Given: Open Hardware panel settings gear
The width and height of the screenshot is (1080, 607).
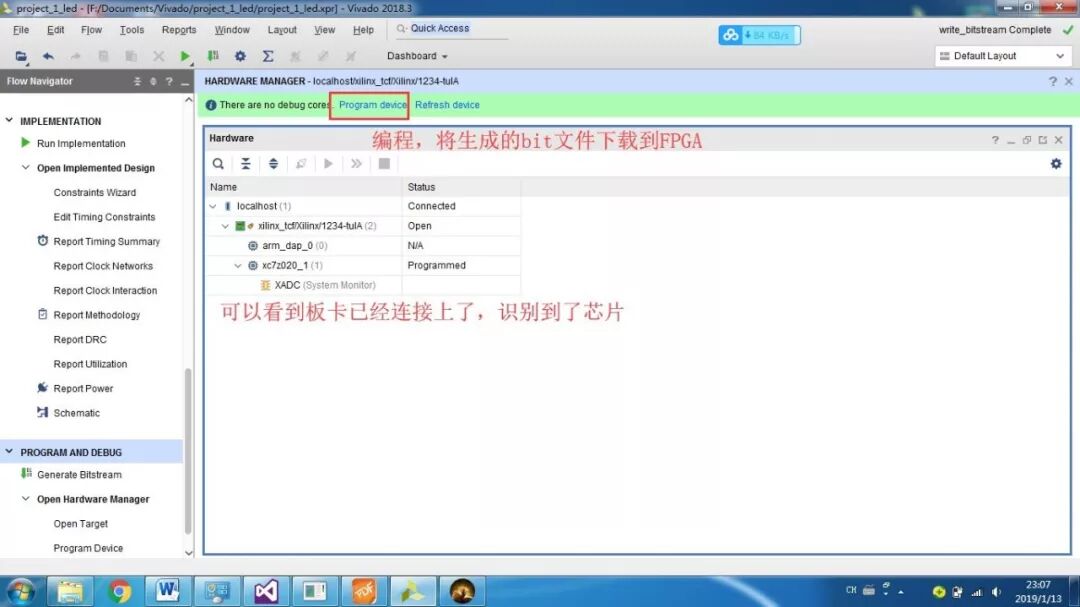Looking at the screenshot, I should (x=1056, y=163).
